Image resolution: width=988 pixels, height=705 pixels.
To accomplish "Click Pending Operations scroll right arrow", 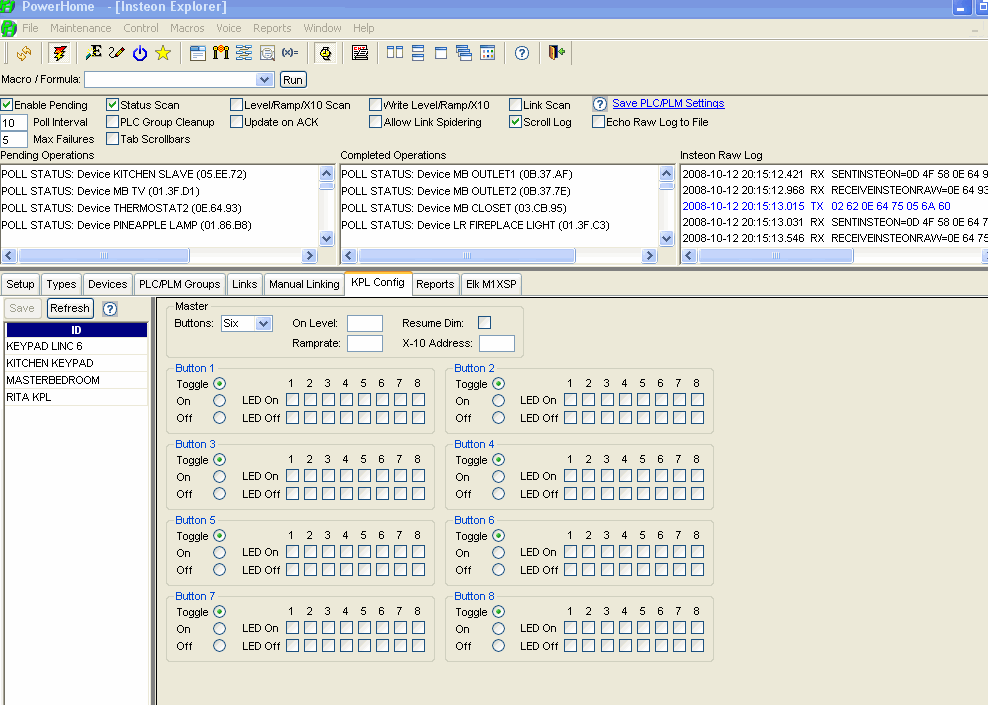I will (x=309, y=255).
